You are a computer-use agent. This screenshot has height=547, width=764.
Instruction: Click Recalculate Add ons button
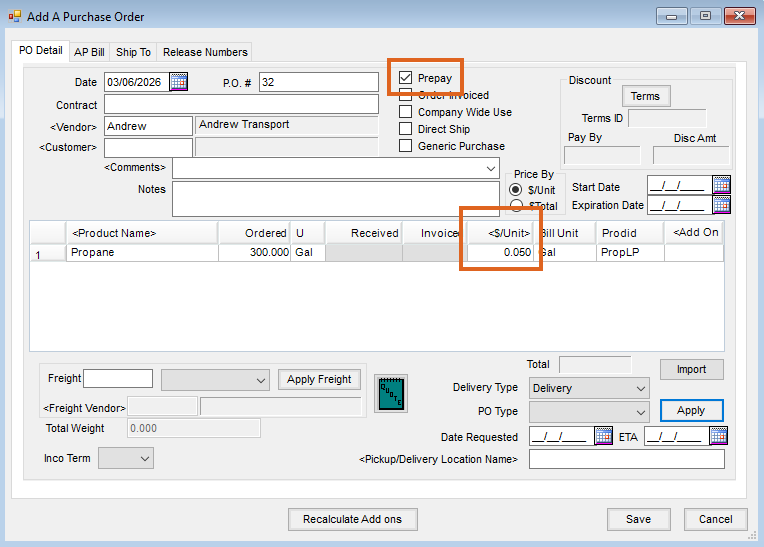click(352, 519)
